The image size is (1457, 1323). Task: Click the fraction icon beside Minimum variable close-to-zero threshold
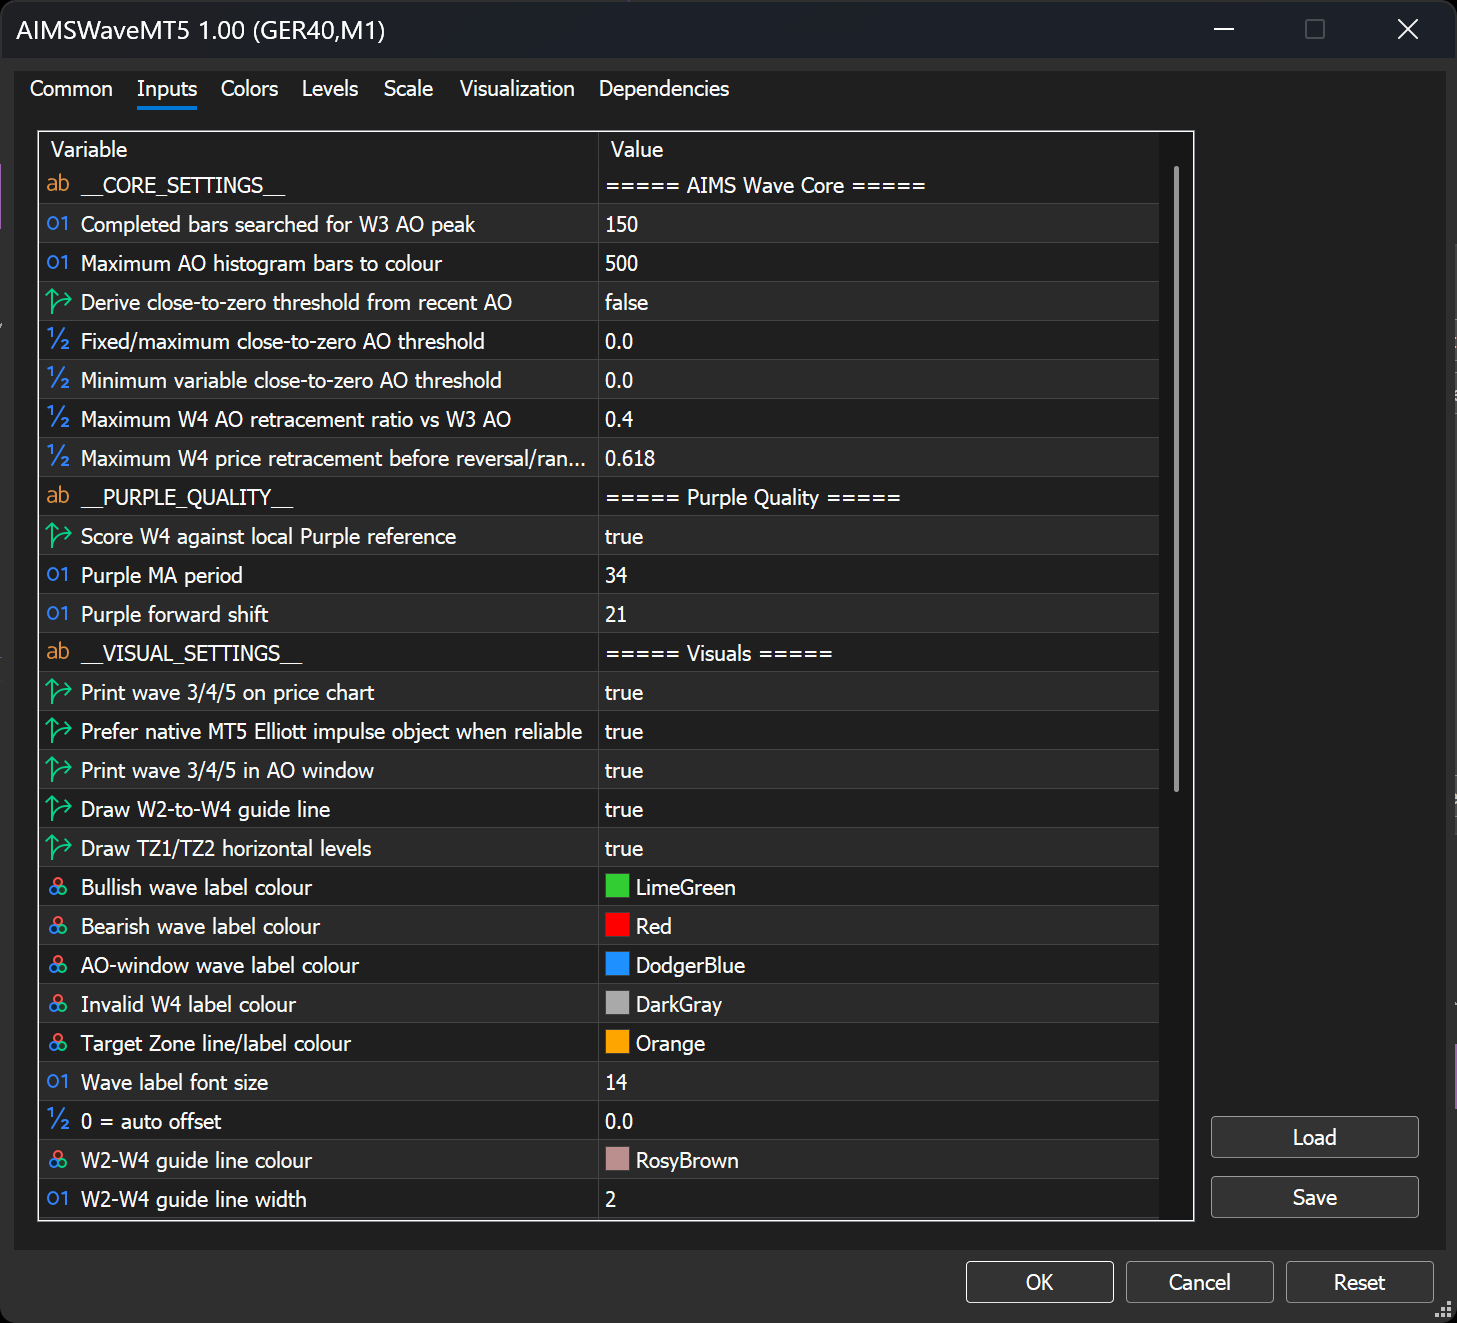coord(58,379)
